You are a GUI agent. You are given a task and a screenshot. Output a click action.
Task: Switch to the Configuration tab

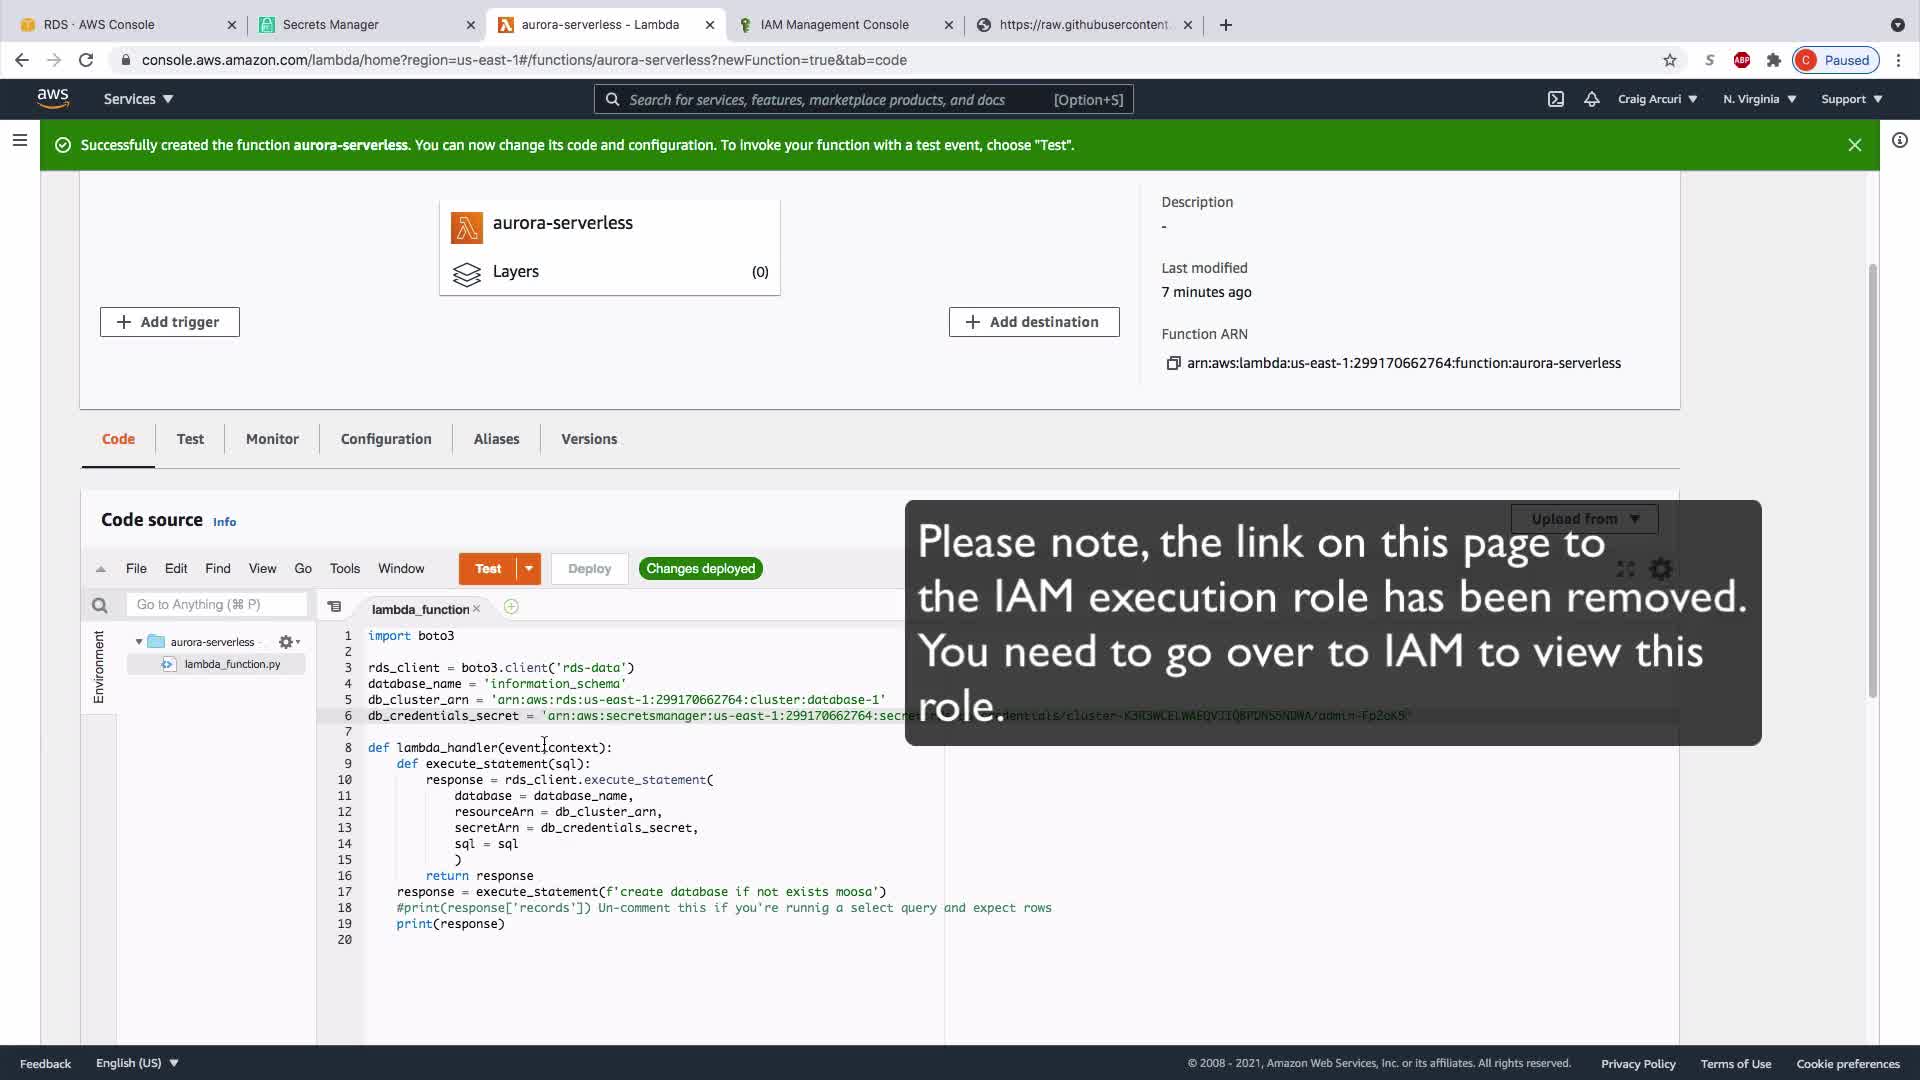tap(386, 439)
